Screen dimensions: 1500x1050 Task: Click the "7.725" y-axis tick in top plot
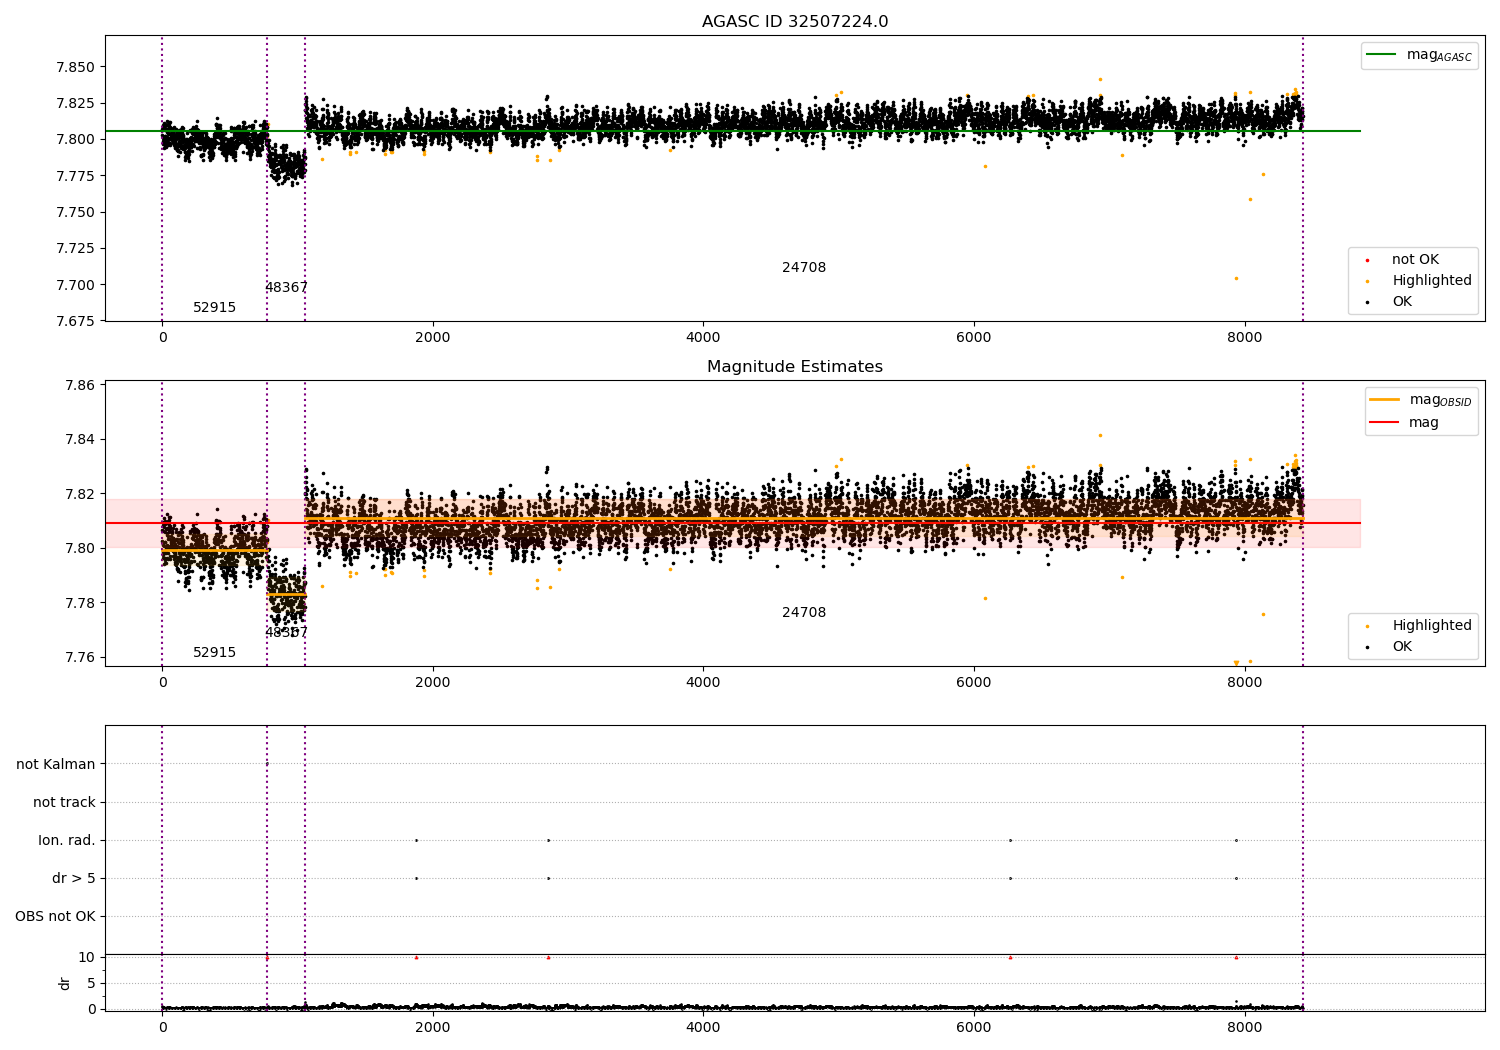point(76,248)
